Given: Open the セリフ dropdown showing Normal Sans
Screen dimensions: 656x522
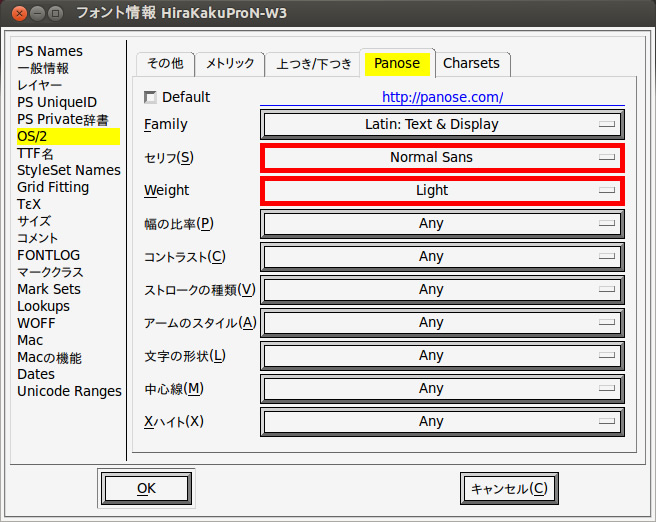Looking at the screenshot, I should coord(442,157).
